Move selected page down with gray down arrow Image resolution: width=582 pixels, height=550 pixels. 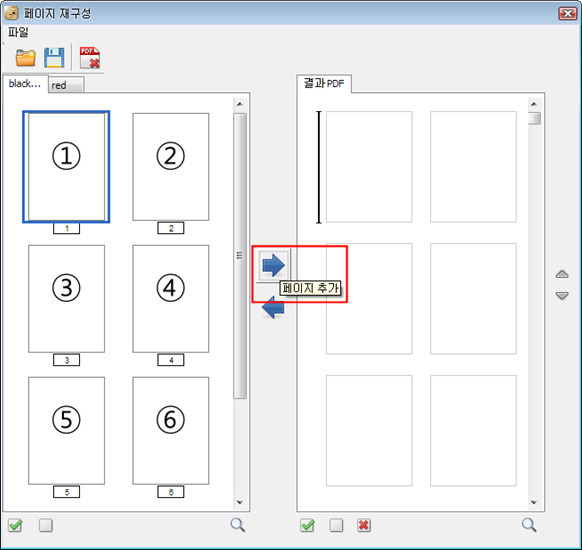[x=562, y=295]
